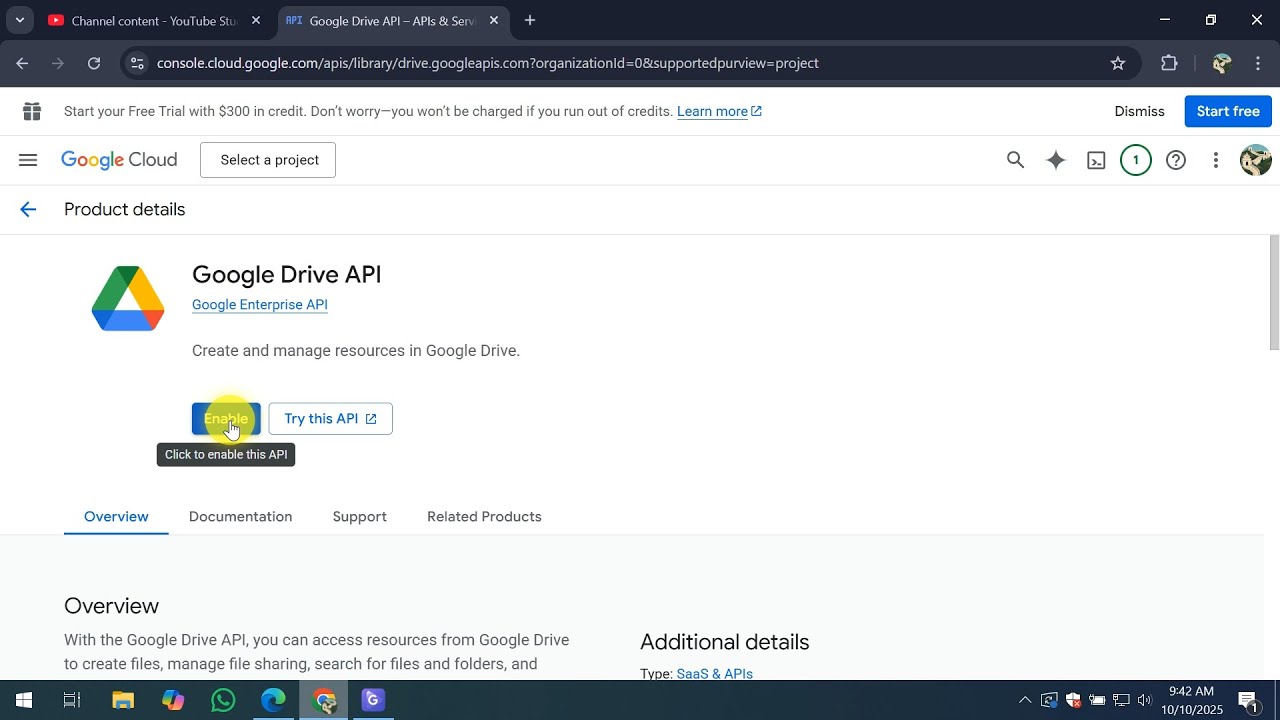Click the Start free button
1280x720 pixels.
click(x=1228, y=111)
